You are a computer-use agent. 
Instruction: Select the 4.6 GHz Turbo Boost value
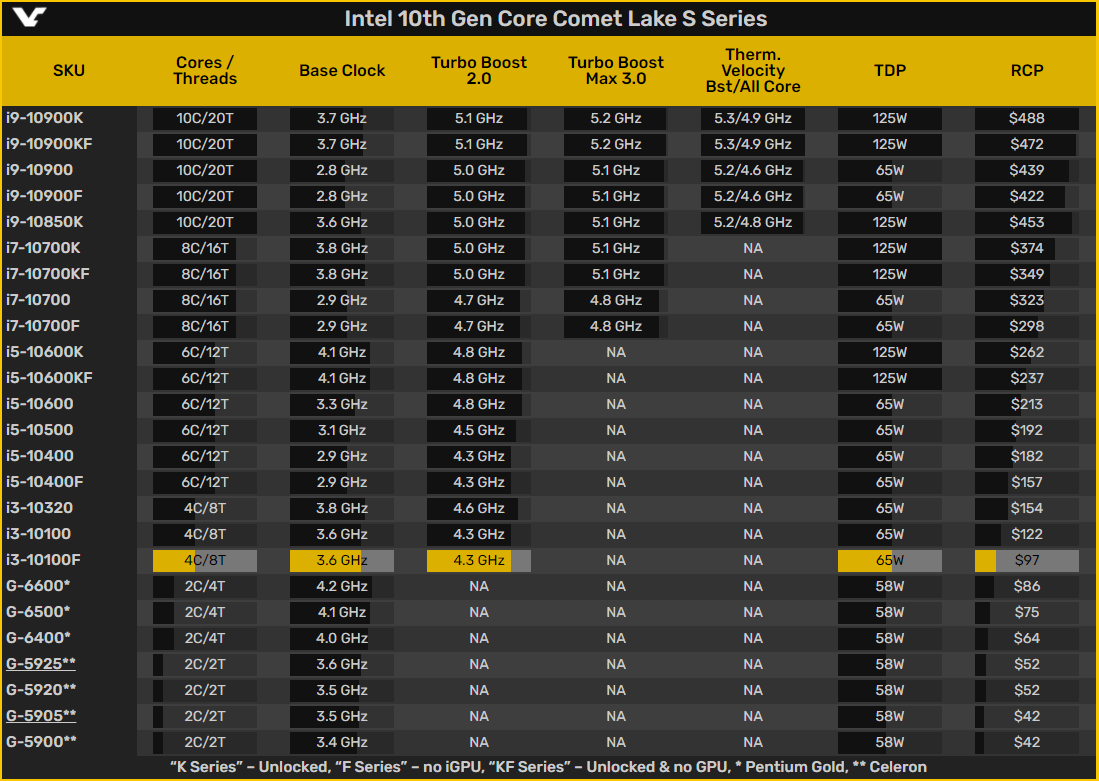(479, 508)
